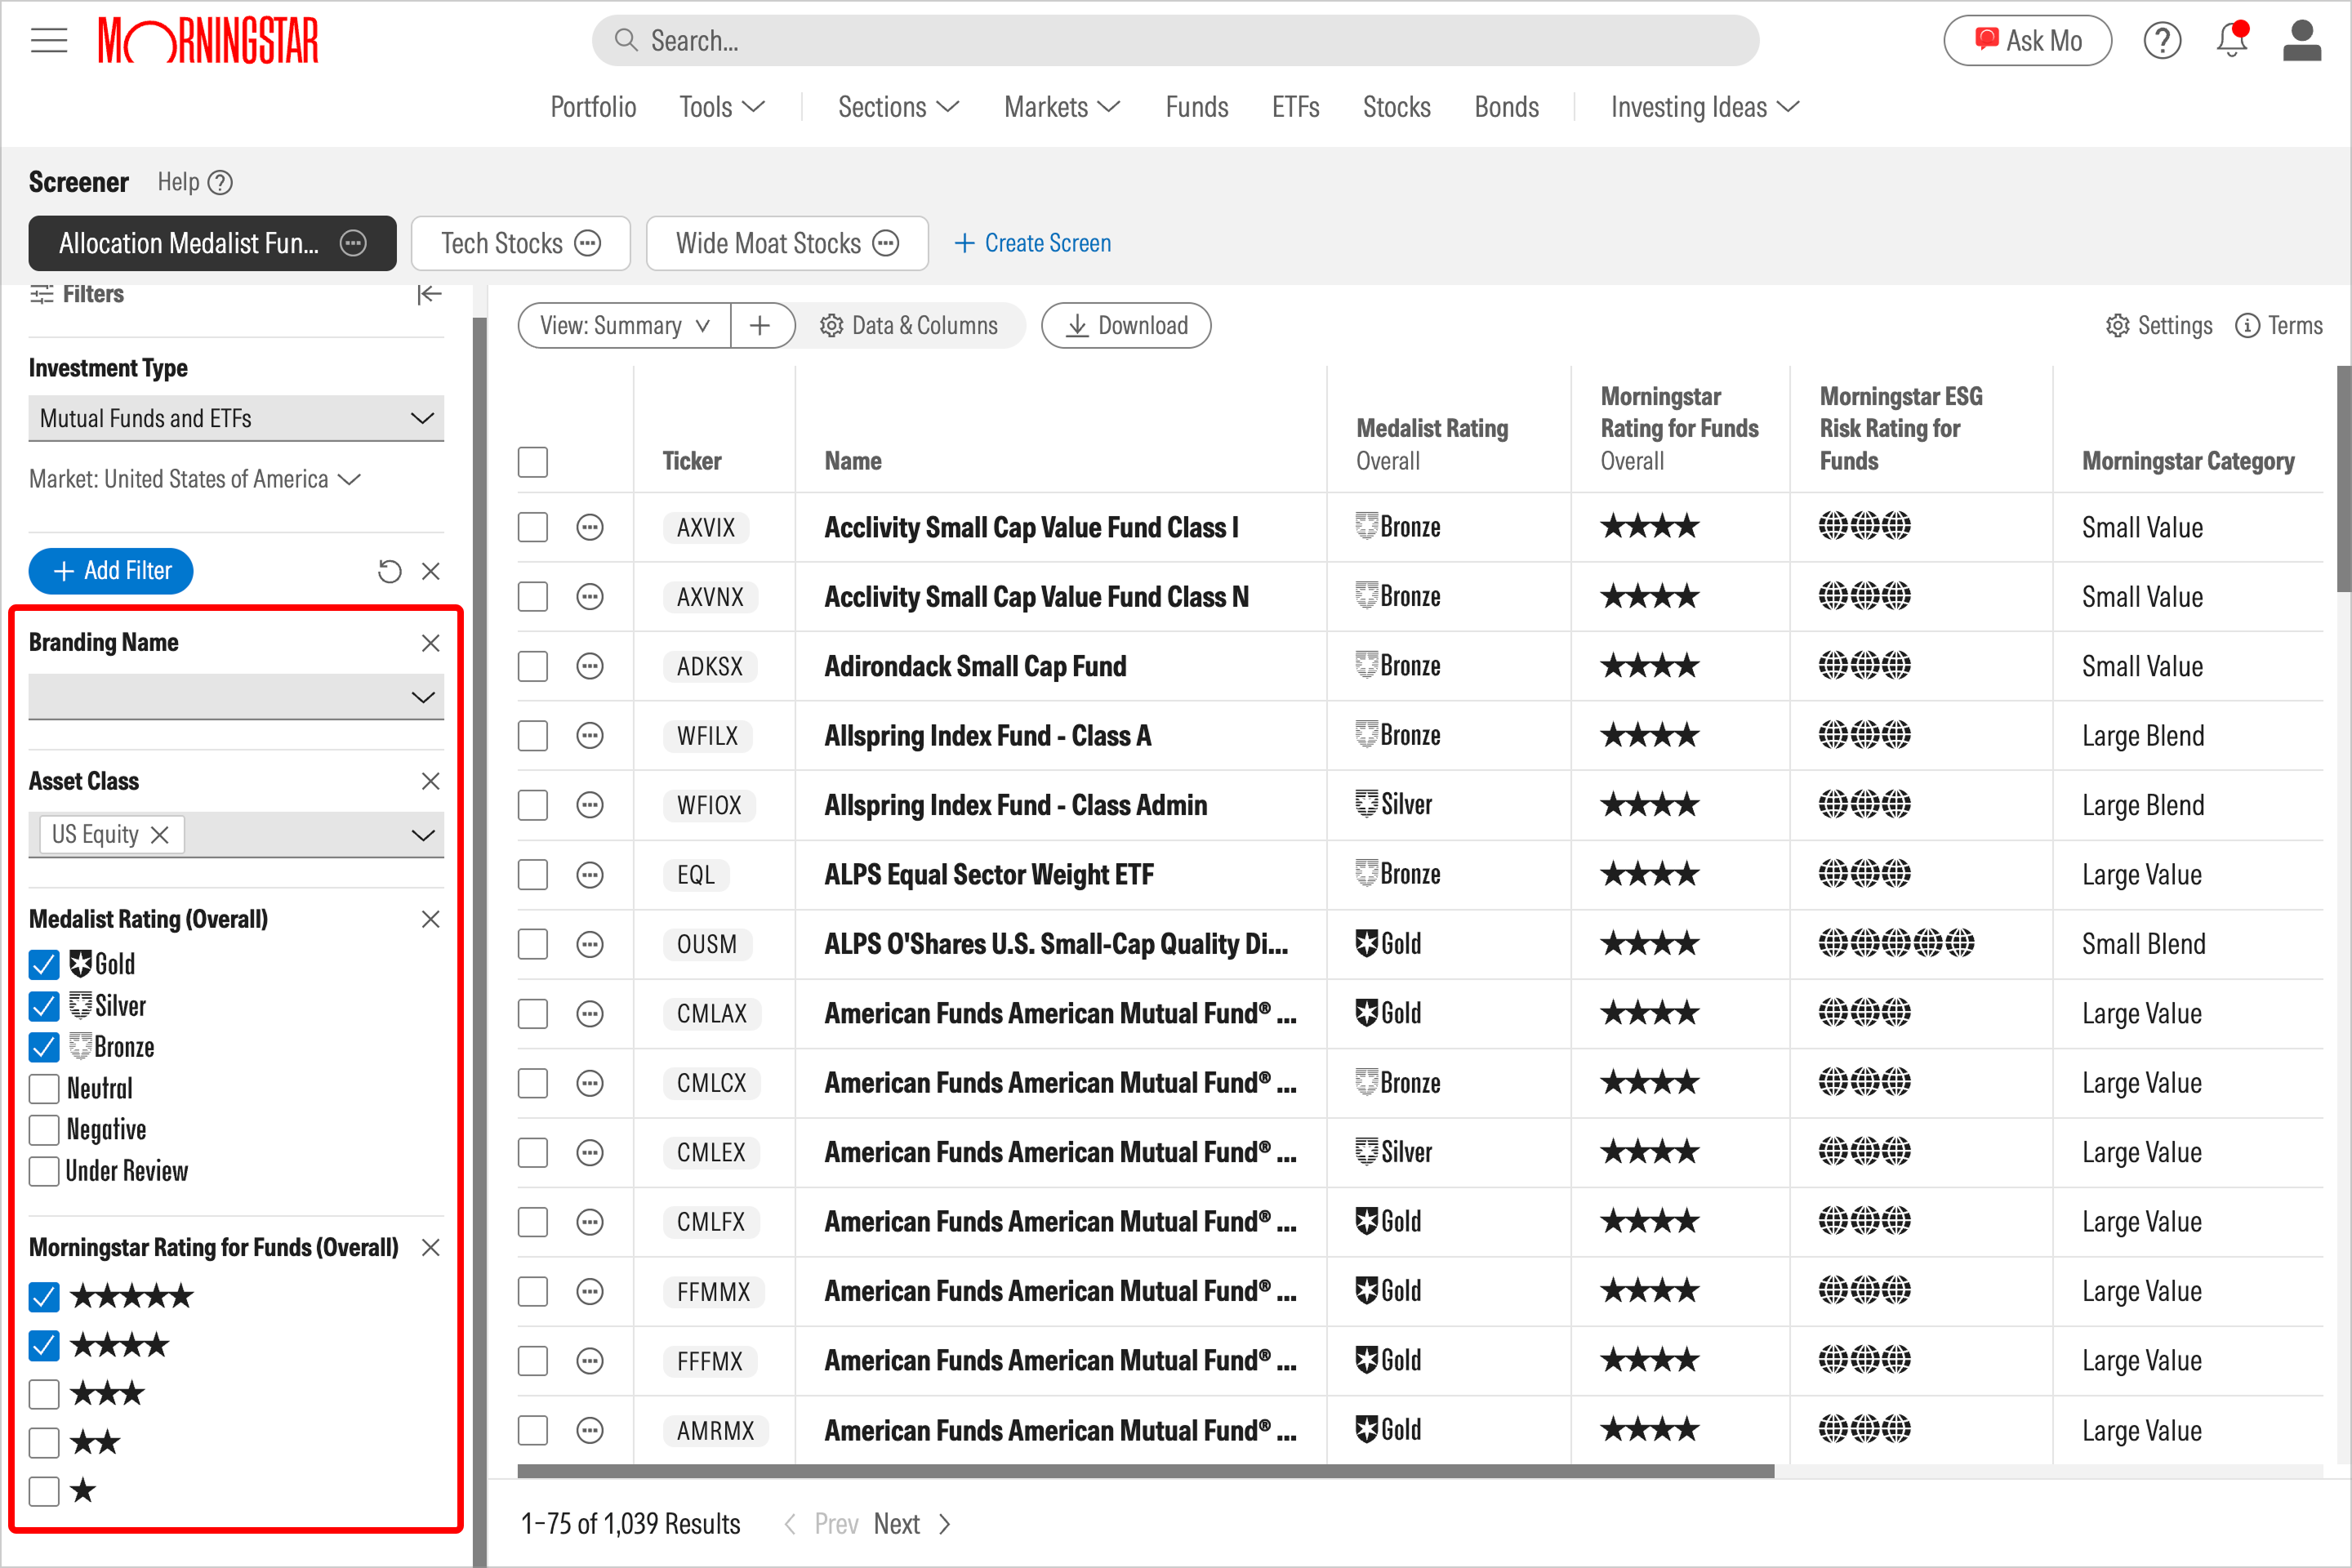This screenshot has width=2352, height=1568.
Task: Collapse the Filters panel arrow icon
Action: point(429,294)
